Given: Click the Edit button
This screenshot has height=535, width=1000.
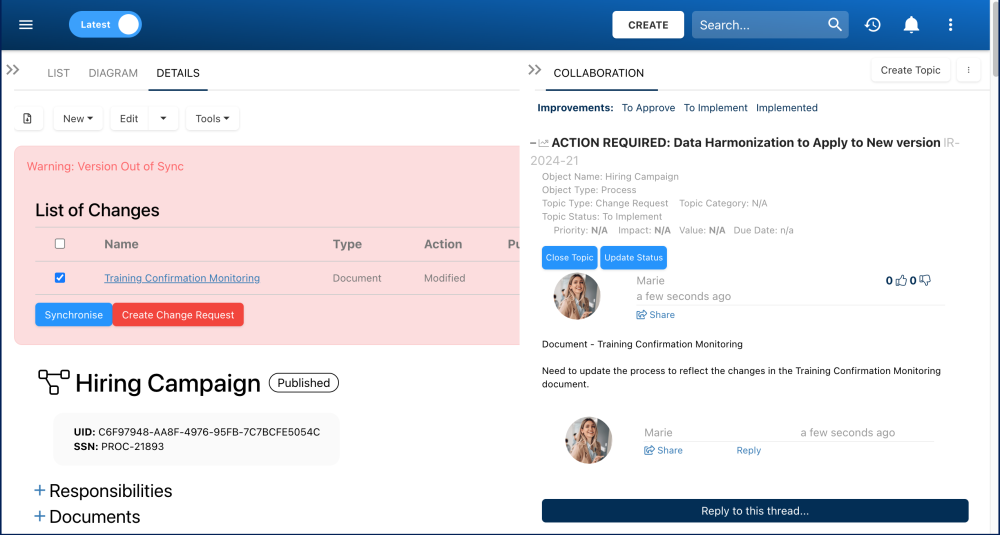Looking at the screenshot, I should click(x=129, y=119).
